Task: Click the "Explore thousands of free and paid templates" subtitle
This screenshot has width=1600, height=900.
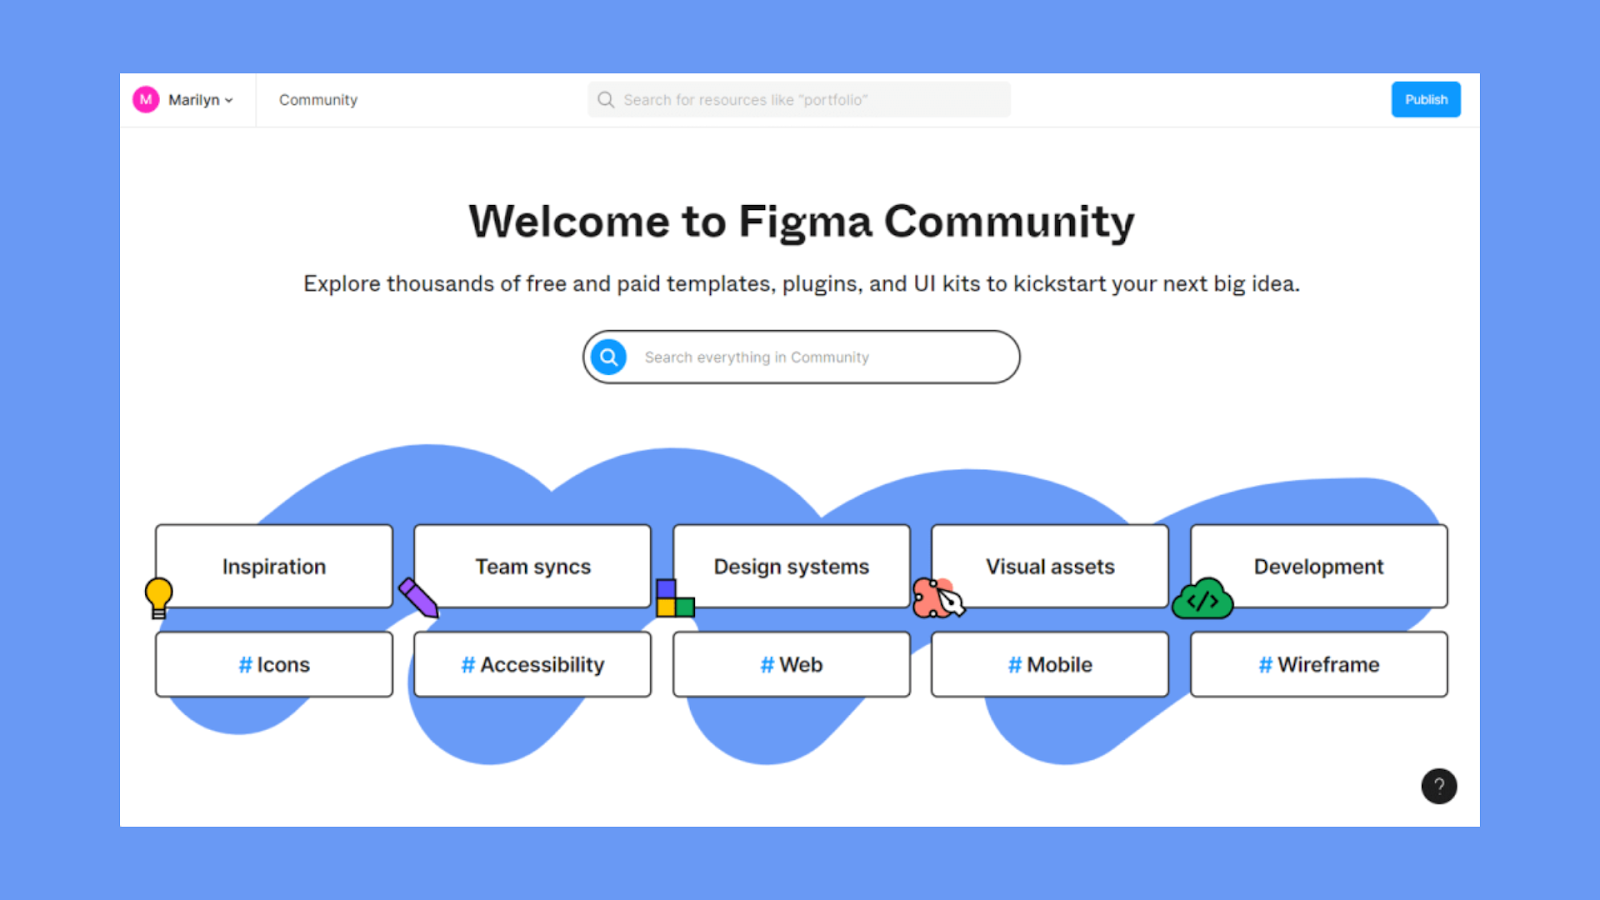Action: pos(802,284)
